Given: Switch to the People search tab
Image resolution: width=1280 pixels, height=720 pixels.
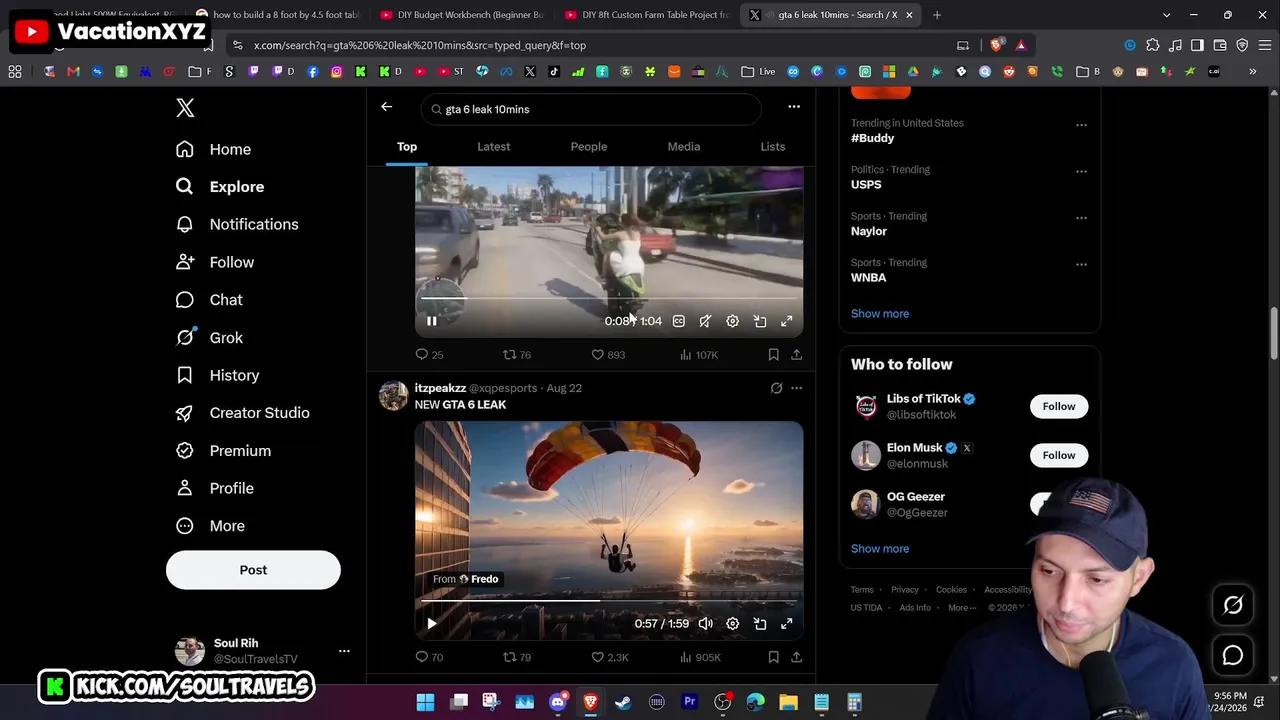Looking at the screenshot, I should coord(589,147).
